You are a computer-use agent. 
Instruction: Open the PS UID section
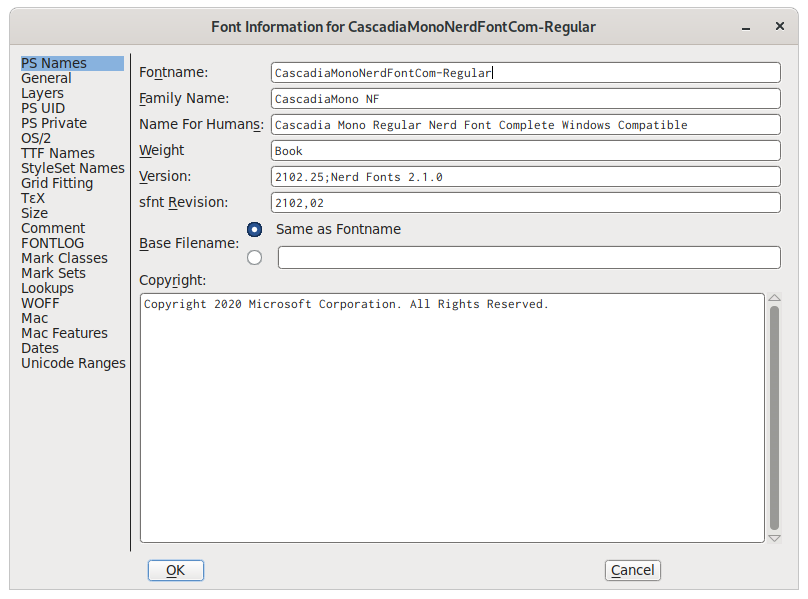[43, 108]
